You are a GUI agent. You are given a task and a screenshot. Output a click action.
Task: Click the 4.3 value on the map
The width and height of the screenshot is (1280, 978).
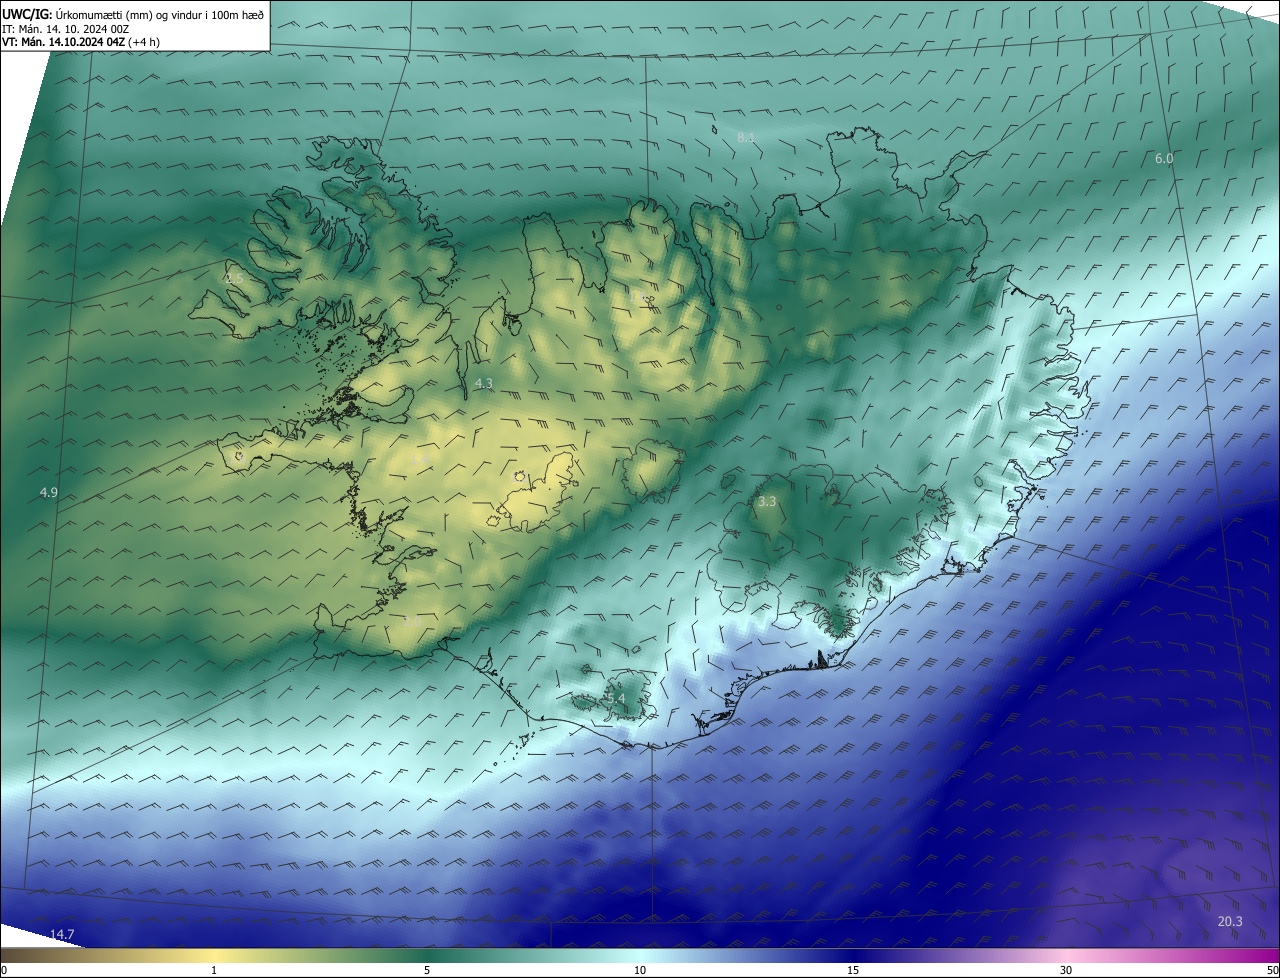pos(484,383)
